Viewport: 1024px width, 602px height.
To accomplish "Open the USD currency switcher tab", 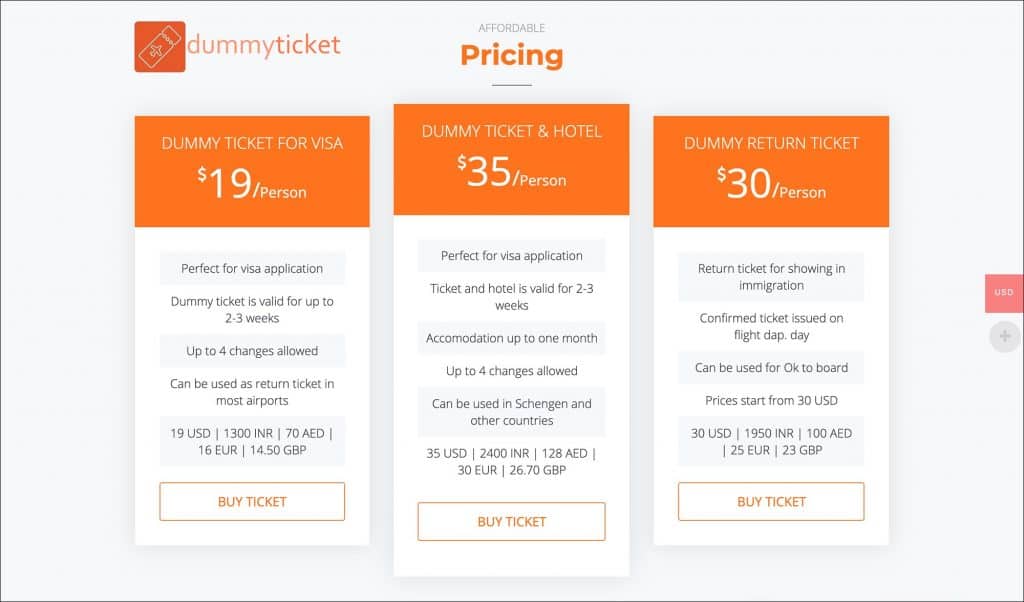I will pos(1004,293).
